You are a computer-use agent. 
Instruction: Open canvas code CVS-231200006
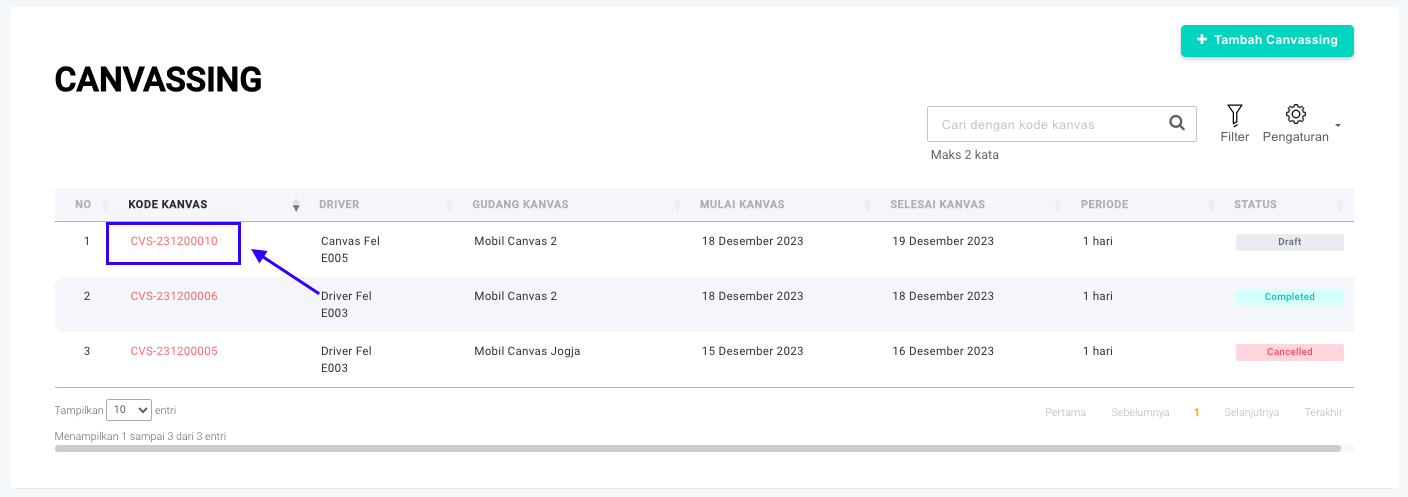[x=174, y=296]
